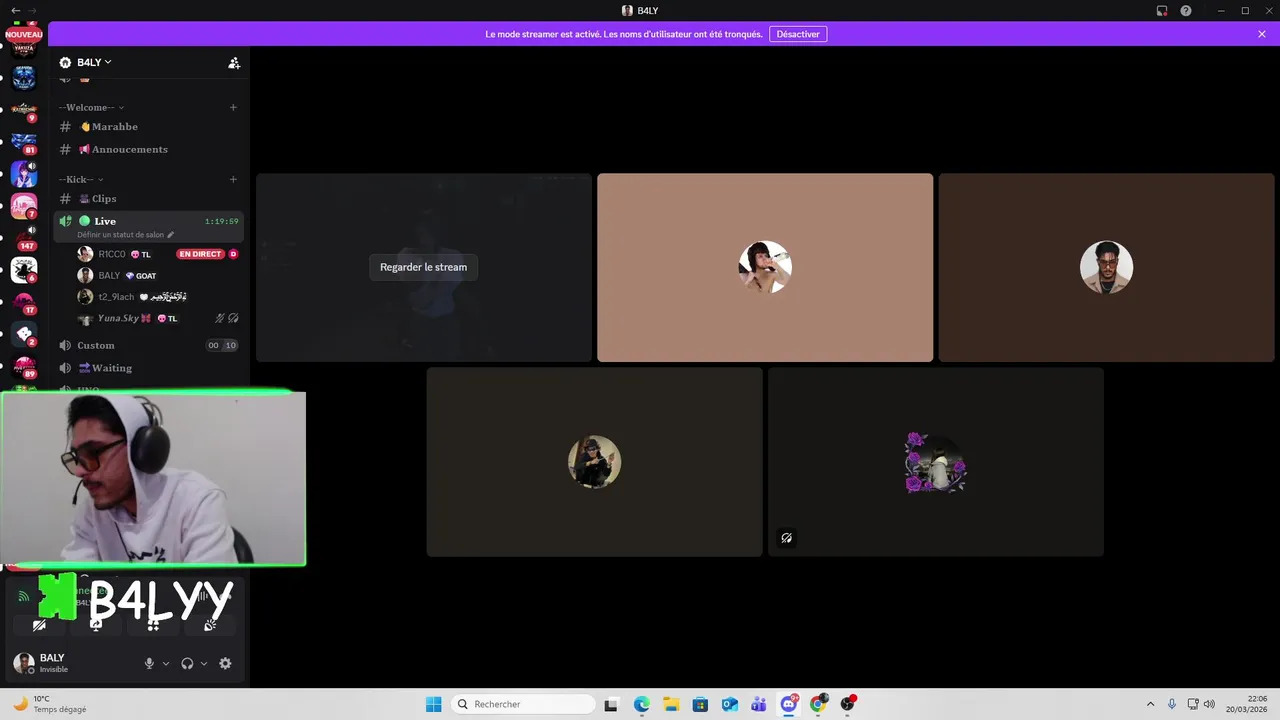This screenshot has width=1280, height=720.
Task: Click the back arrow in the title bar
Action: coord(14,10)
